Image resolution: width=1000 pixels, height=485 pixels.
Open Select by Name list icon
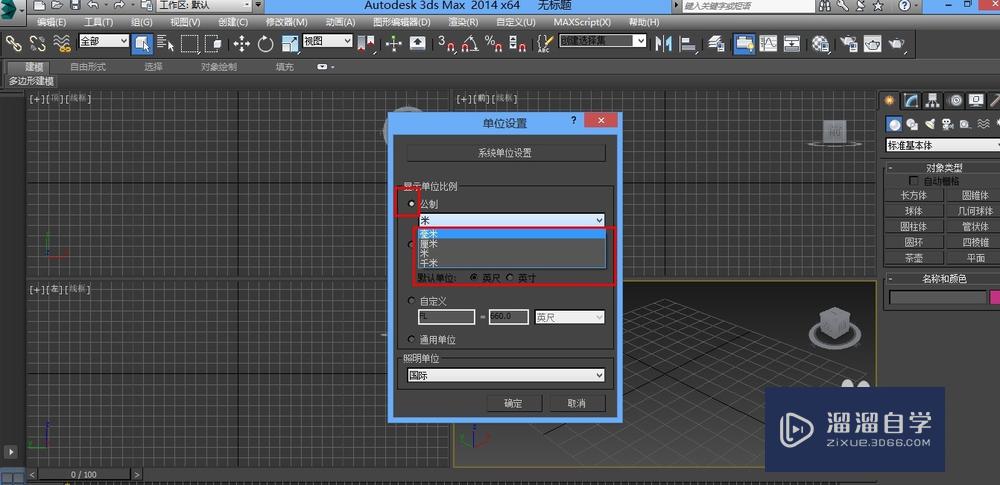[x=166, y=43]
